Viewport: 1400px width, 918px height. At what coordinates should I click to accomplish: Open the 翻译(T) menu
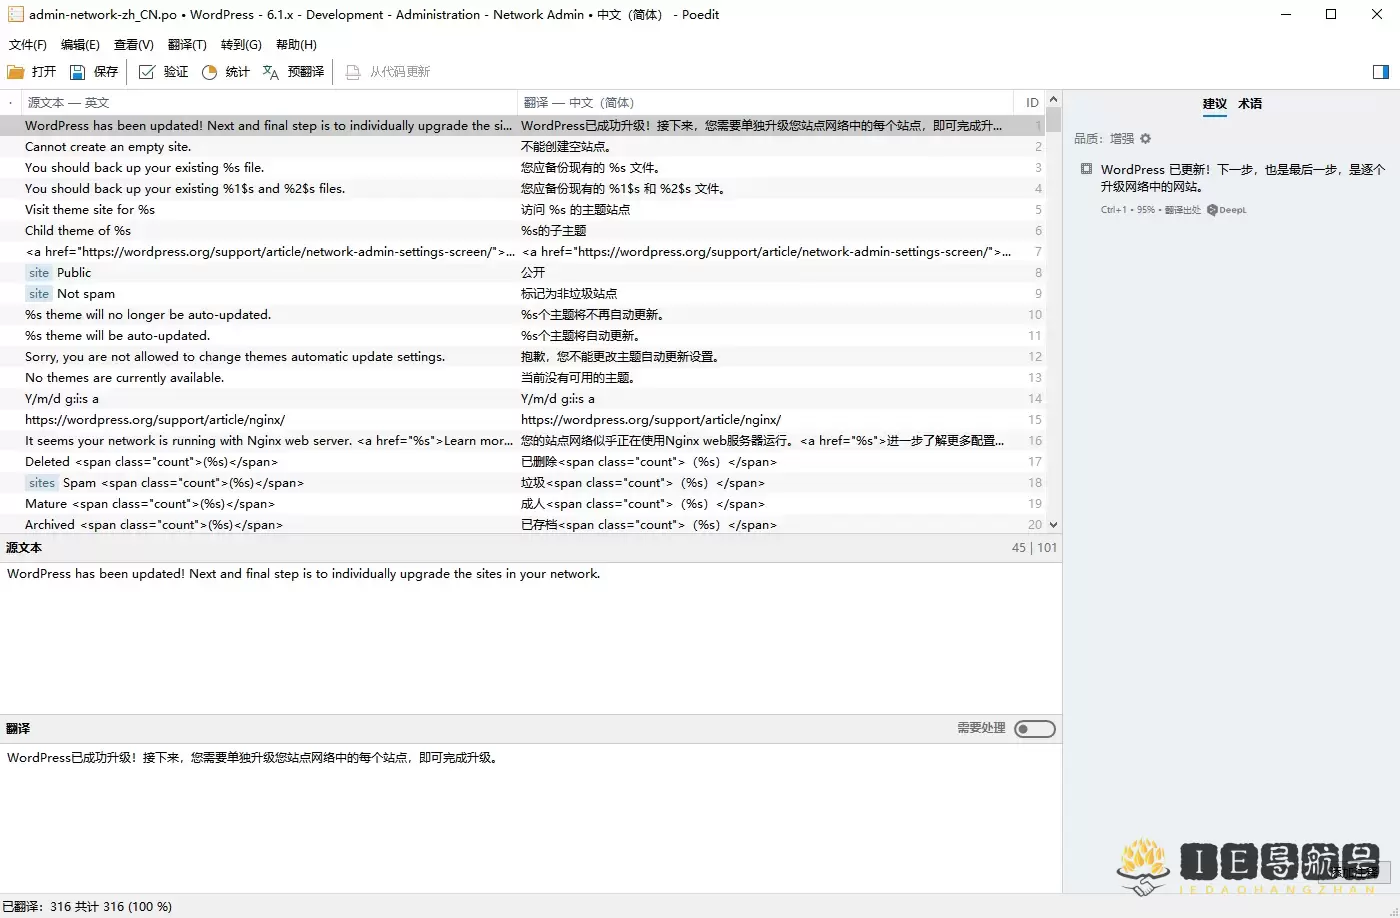(x=187, y=45)
